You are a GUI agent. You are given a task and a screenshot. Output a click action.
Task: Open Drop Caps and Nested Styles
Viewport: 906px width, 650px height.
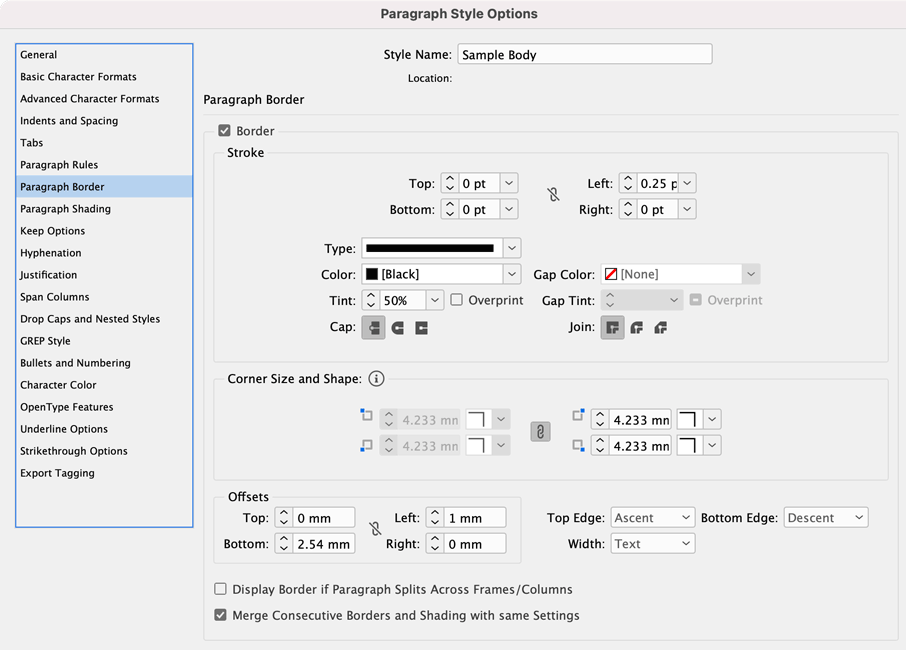pyautogui.click(x=104, y=319)
